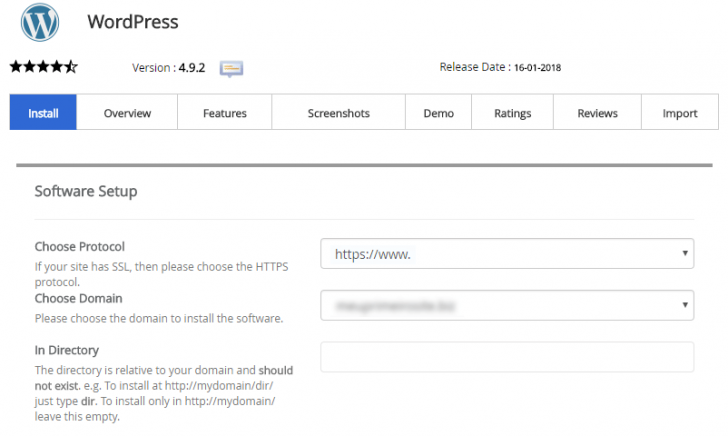
Task: Select the Install tab
Action: (x=43, y=112)
